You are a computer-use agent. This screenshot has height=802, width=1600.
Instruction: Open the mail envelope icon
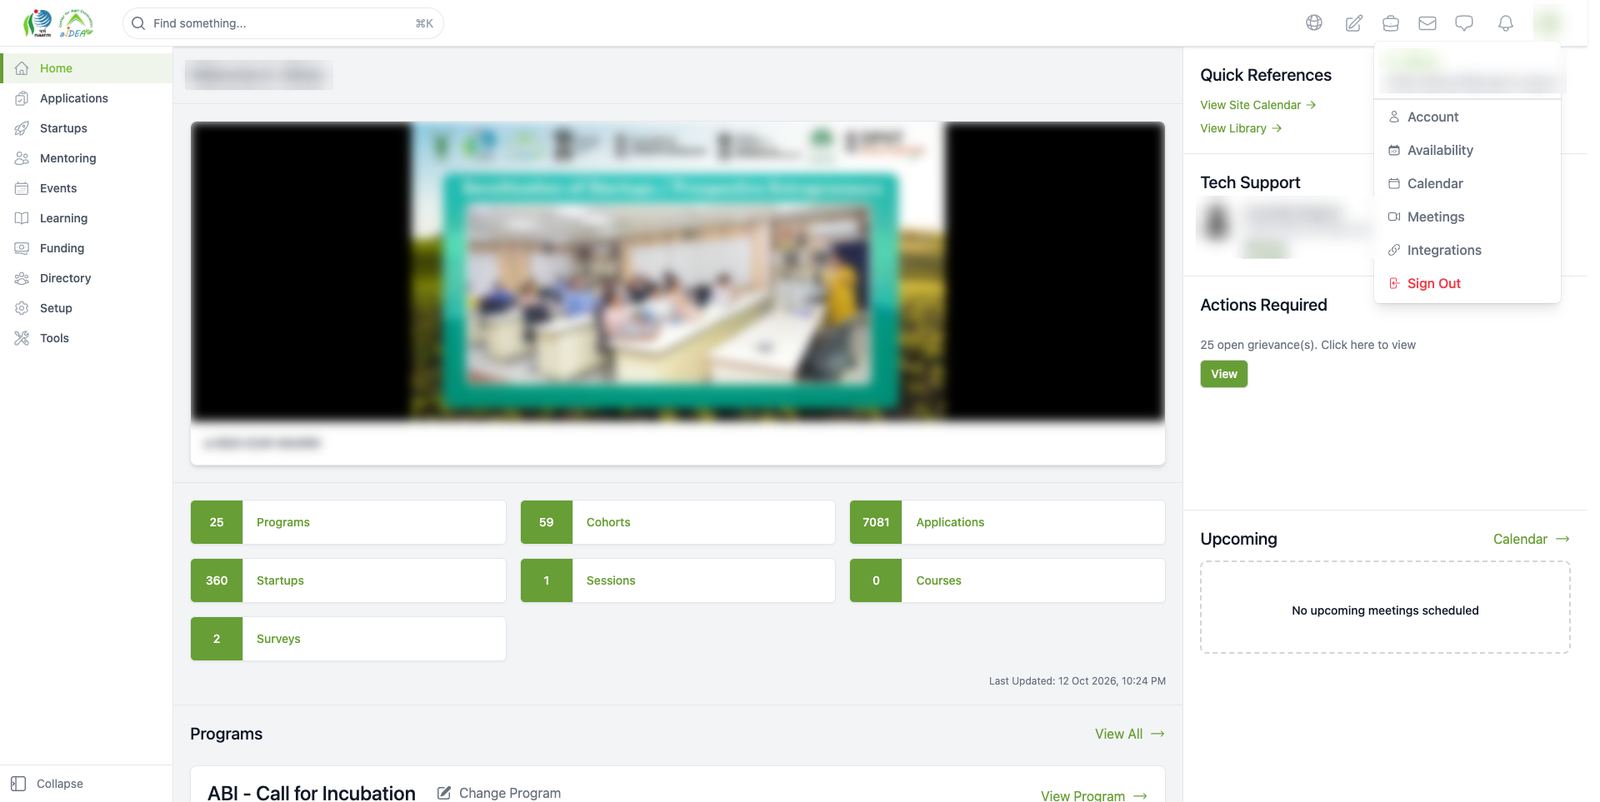[x=1427, y=23]
